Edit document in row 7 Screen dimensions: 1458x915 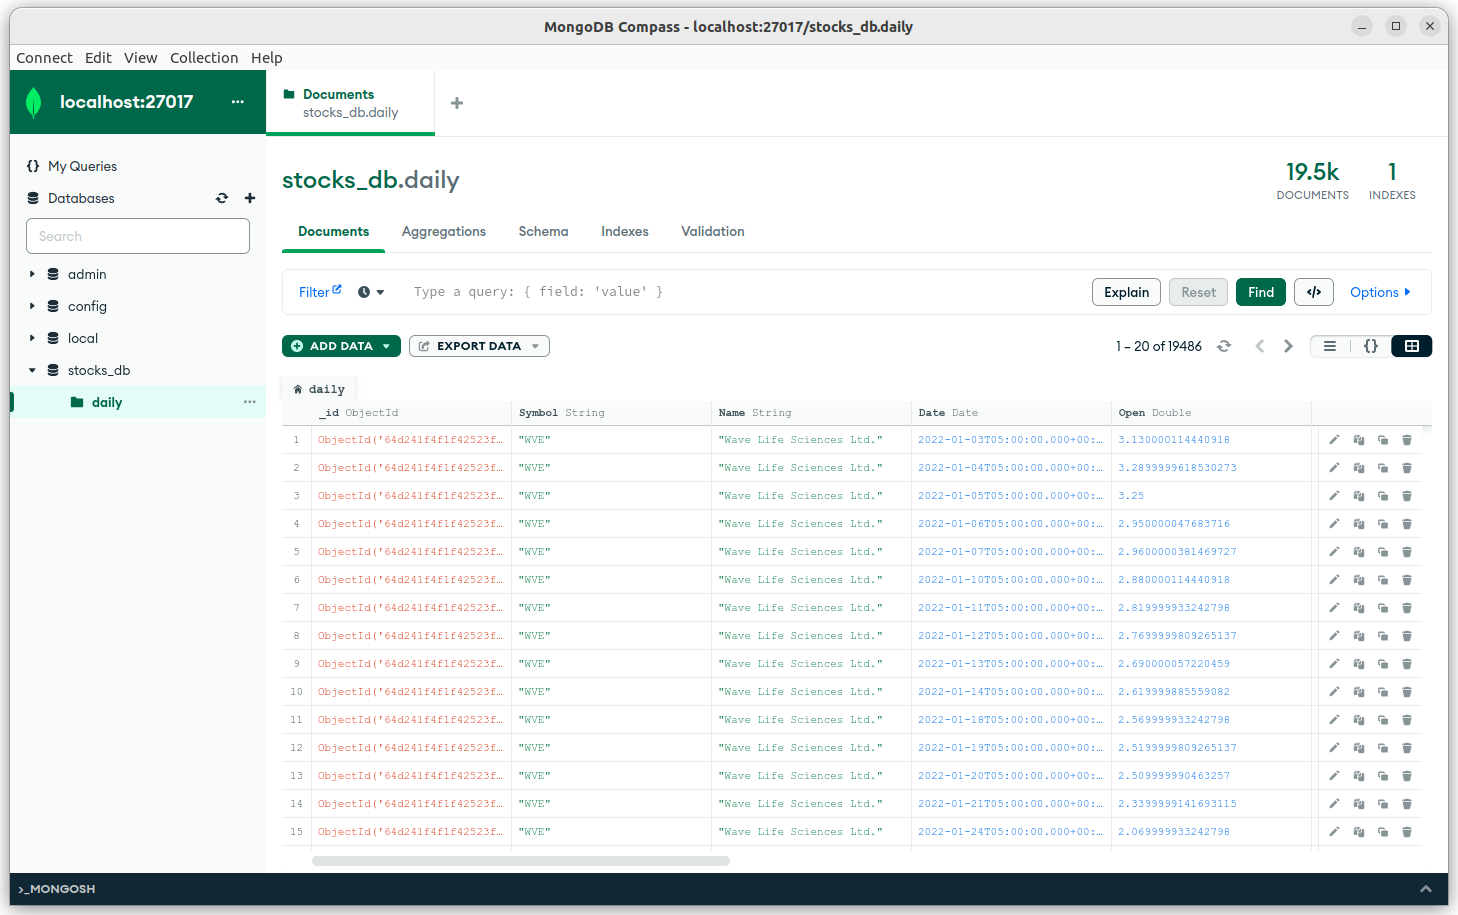point(1334,608)
